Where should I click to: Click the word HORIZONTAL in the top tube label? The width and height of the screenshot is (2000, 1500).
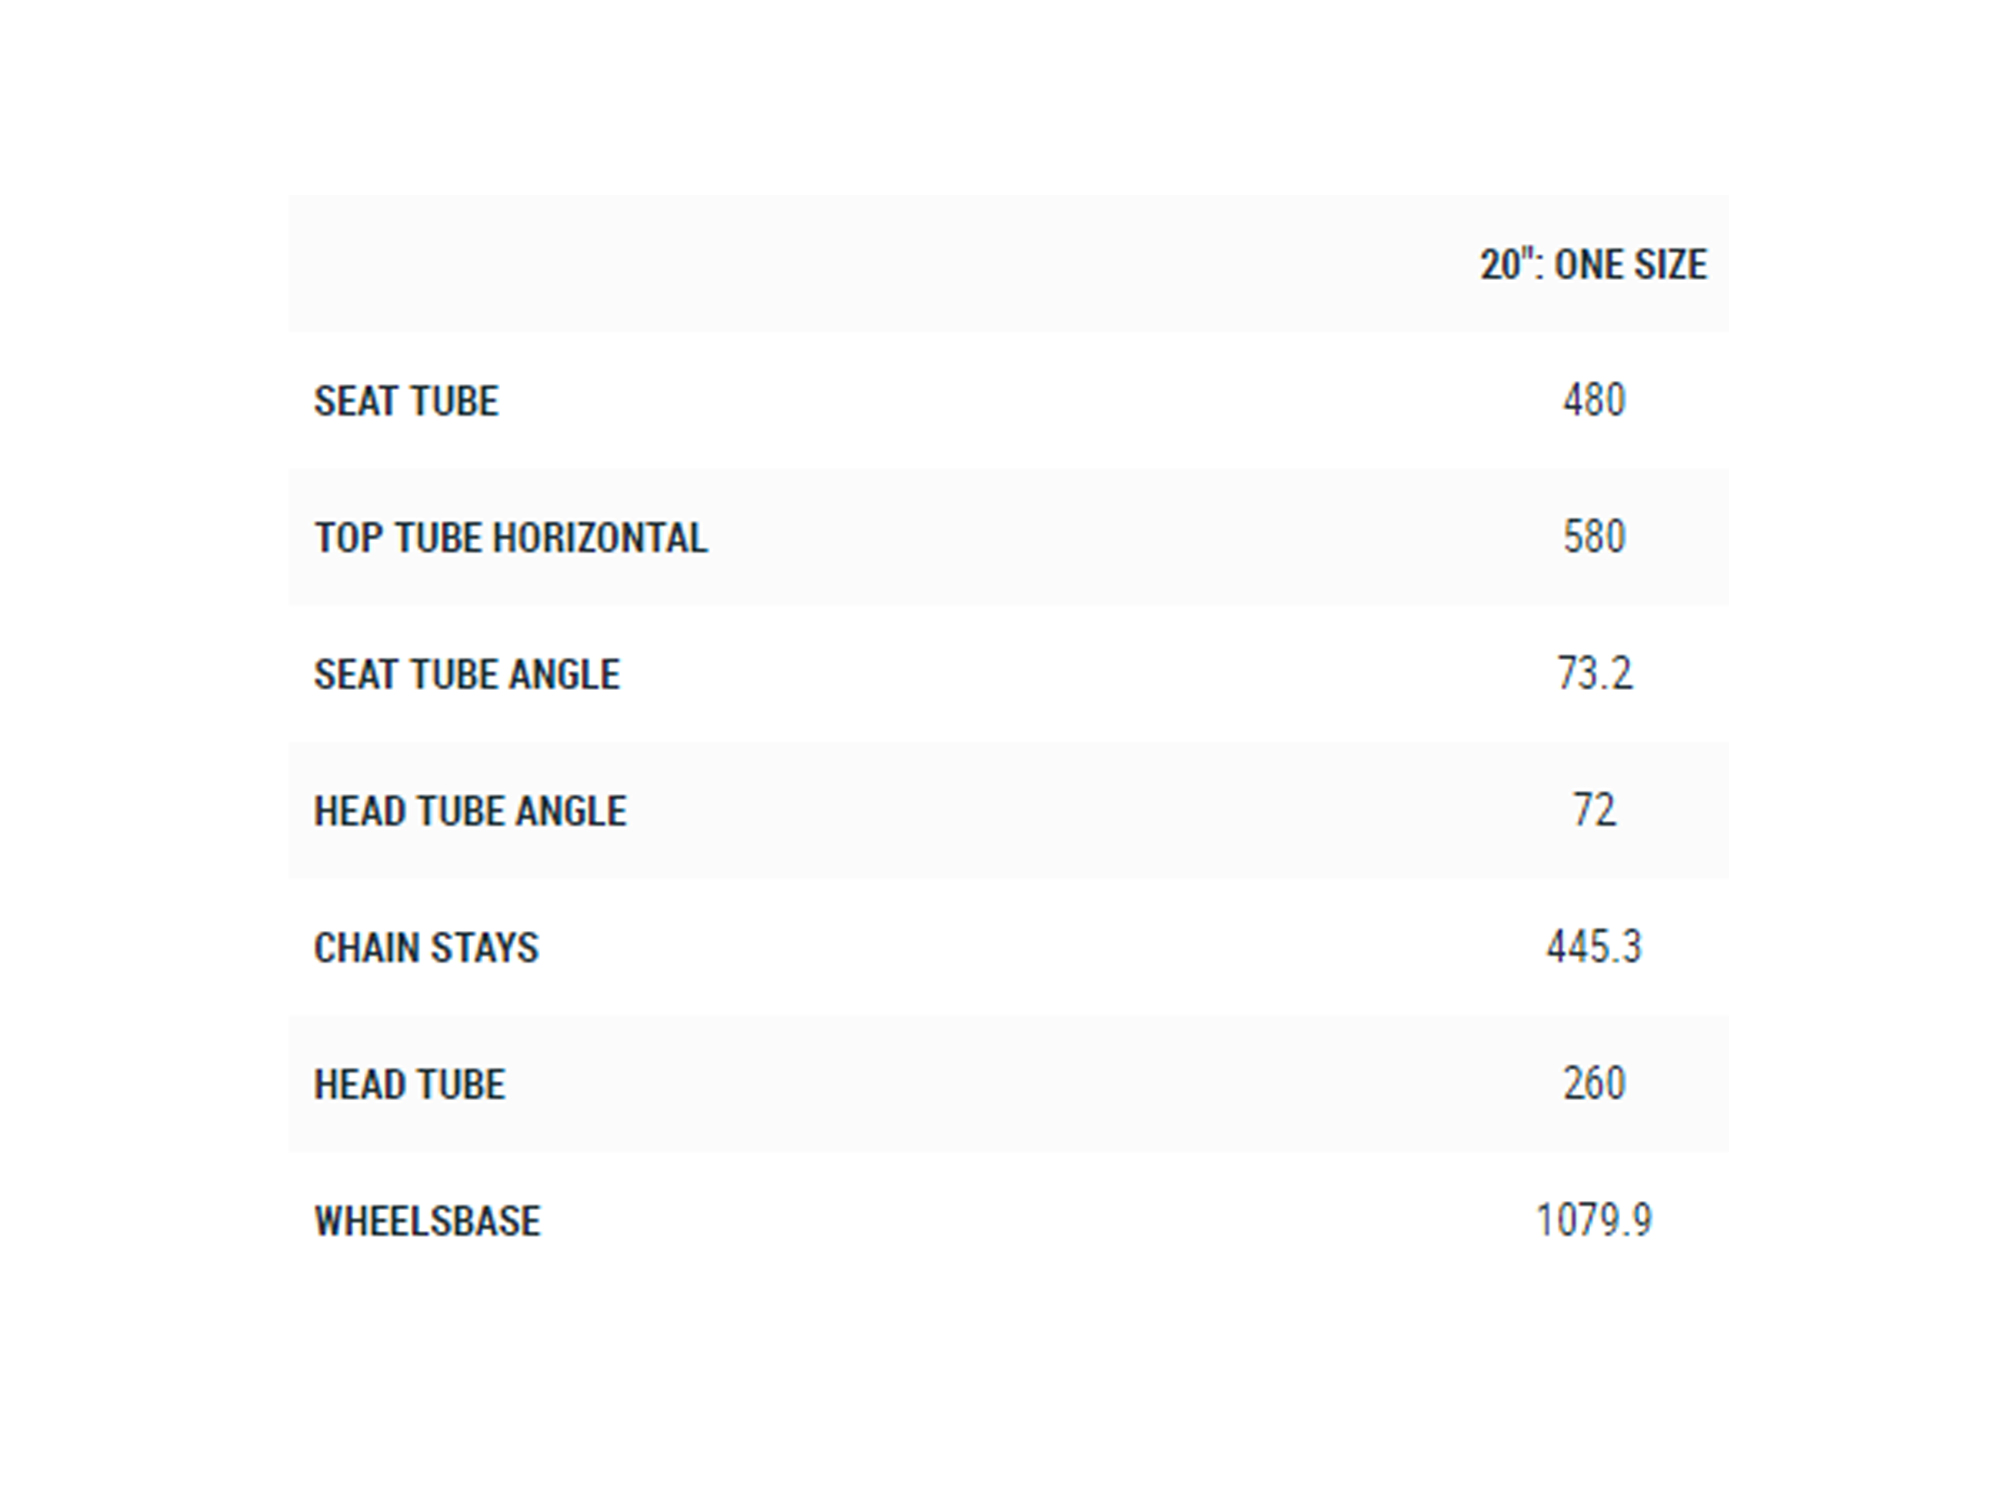[600, 538]
